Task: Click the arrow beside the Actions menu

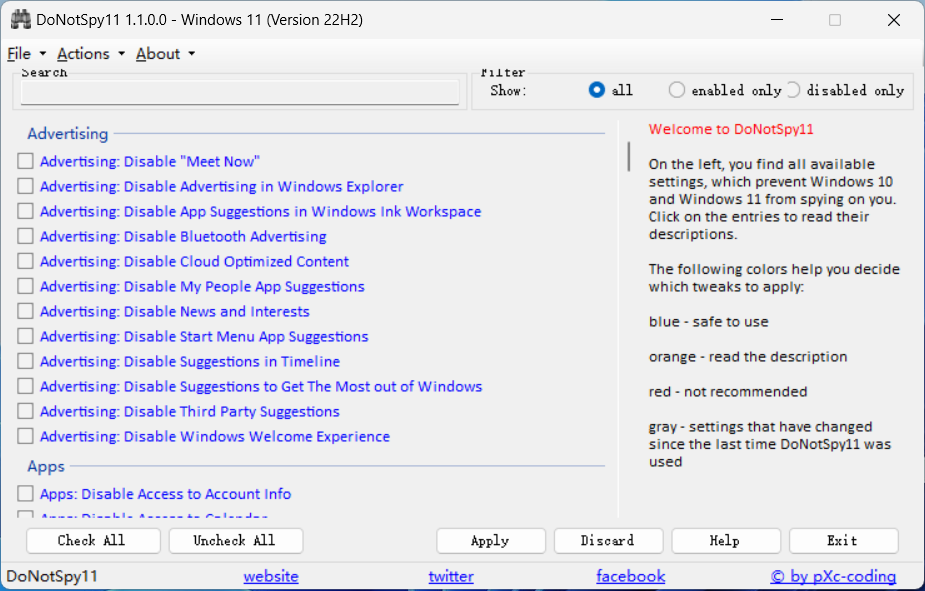Action: tap(122, 54)
